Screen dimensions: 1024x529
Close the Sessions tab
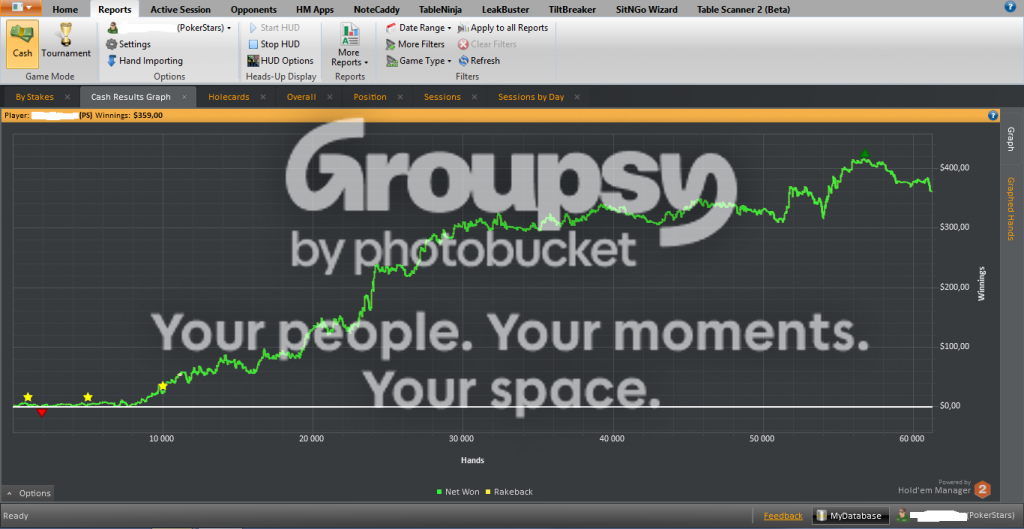pos(474,97)
